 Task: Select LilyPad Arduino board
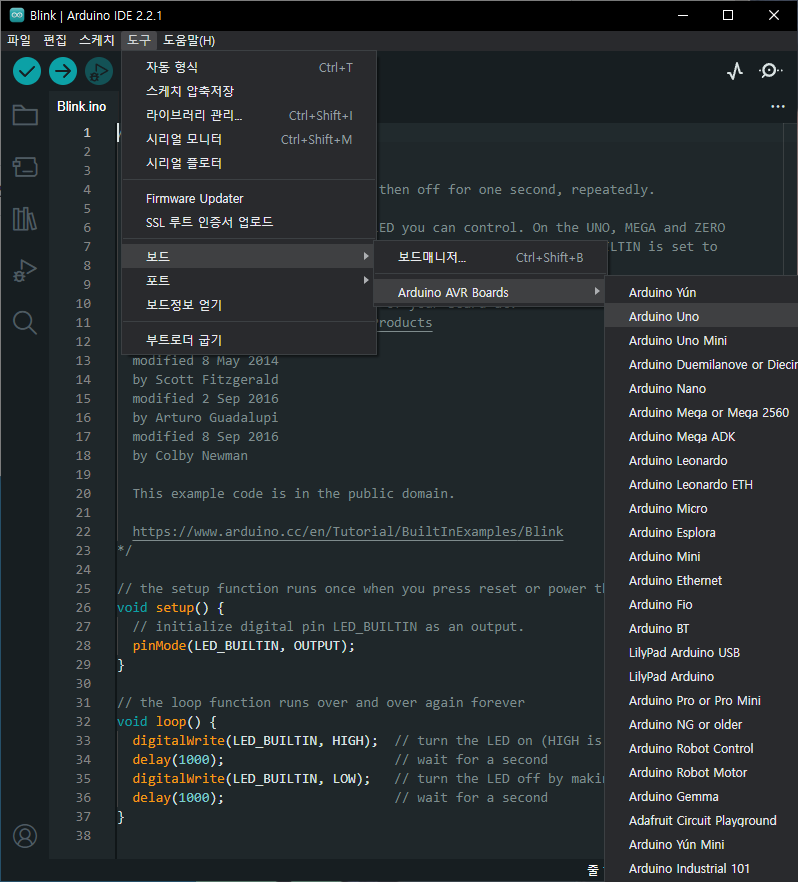click(701, 677)
